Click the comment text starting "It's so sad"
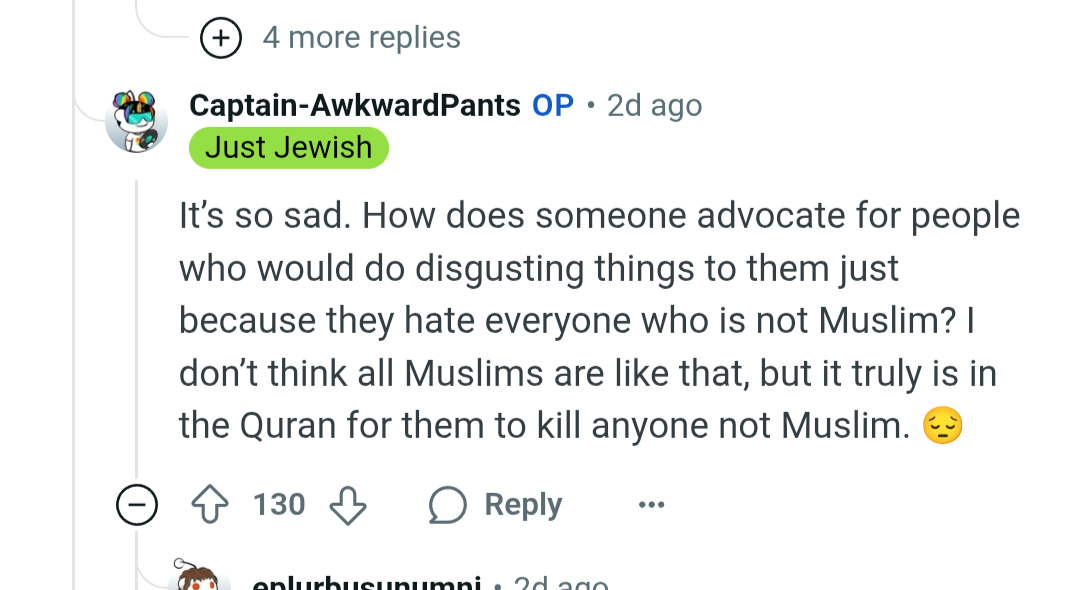Image resolution: width=1080 pixels, height=590 pixels. pos(598,322)
